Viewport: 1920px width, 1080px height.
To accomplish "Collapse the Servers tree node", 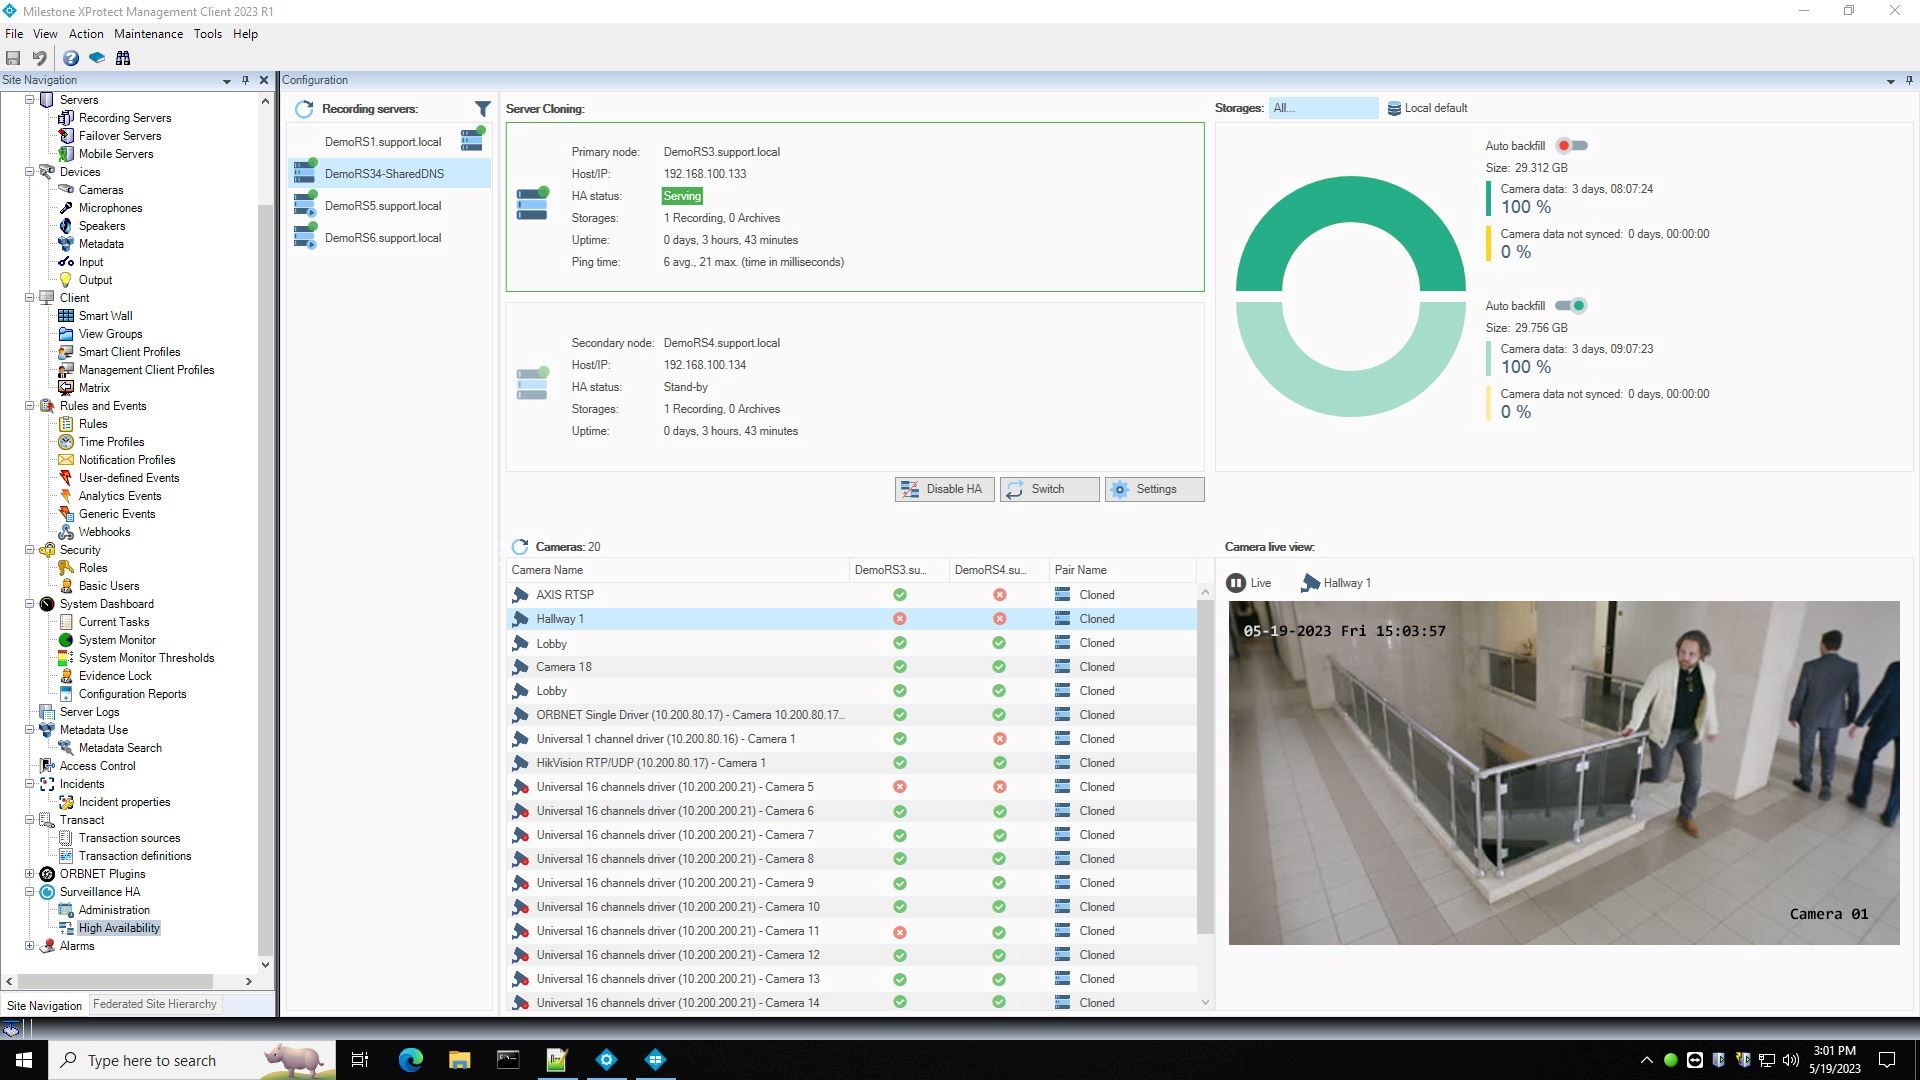I will [30, 100].
